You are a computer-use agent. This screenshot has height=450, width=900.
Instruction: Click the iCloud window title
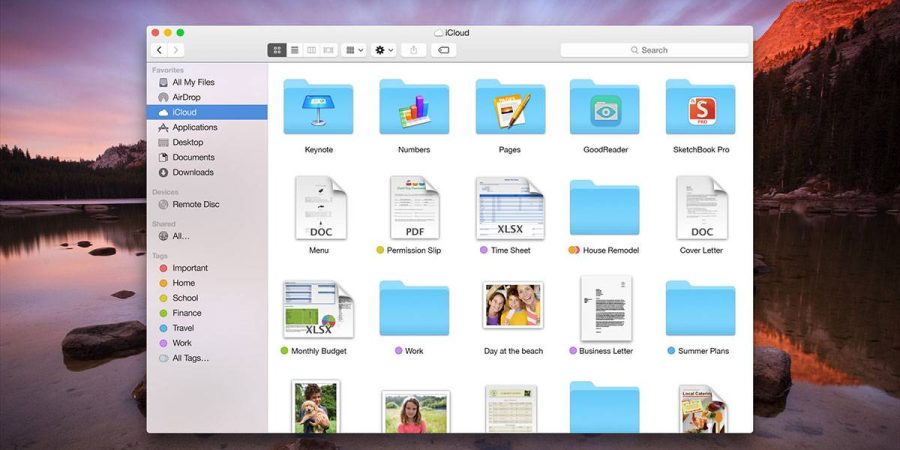[457, 33]
